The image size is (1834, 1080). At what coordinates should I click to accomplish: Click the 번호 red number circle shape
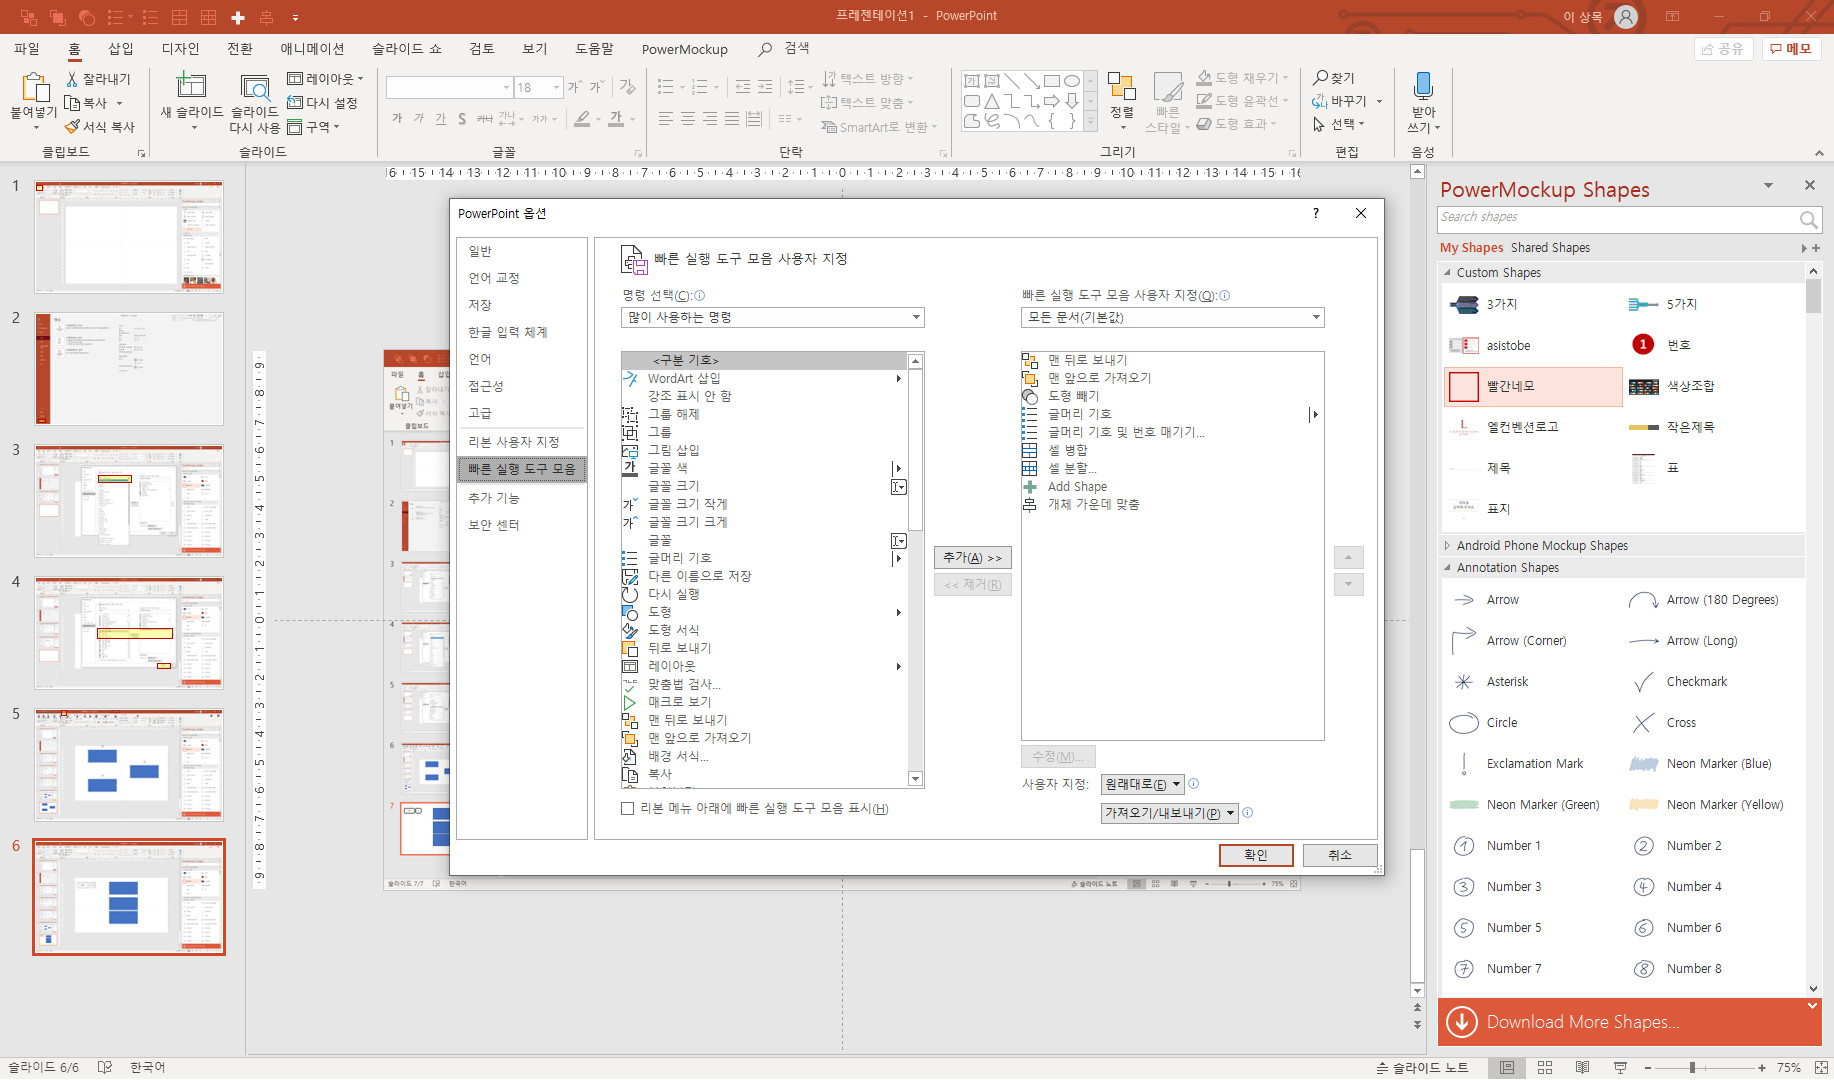point(1643,345)
